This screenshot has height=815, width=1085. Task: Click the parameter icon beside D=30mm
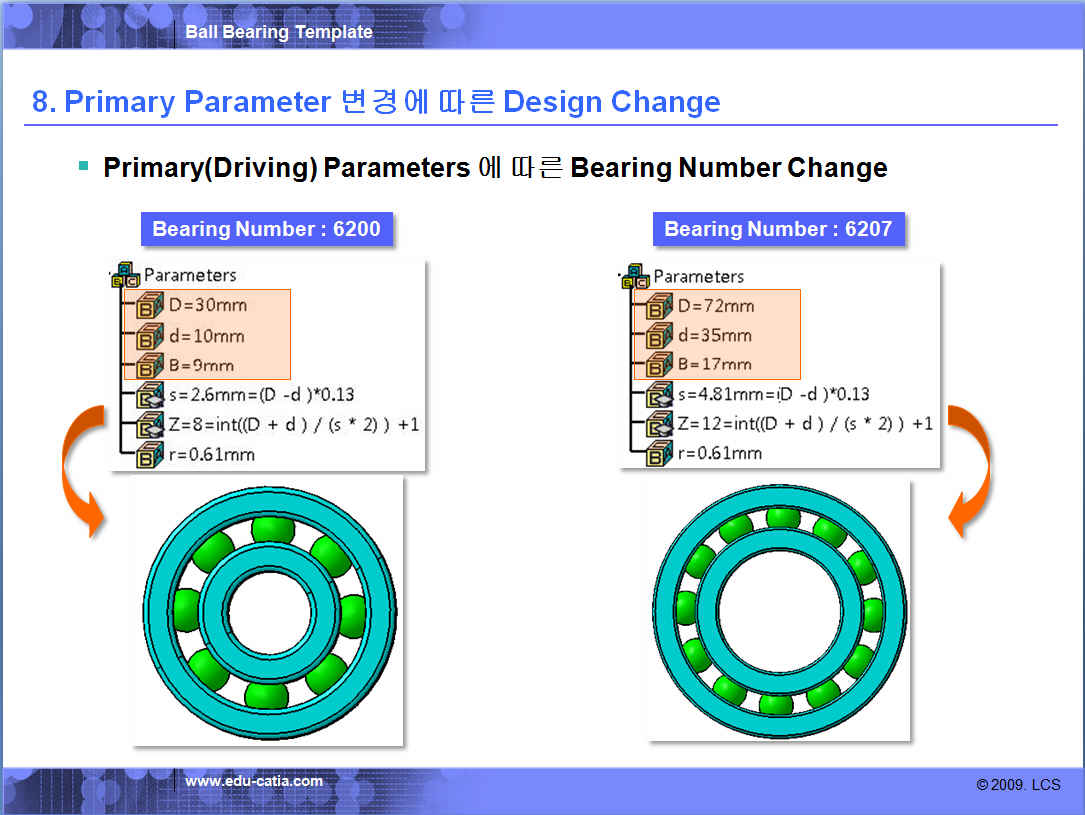(150, 305)
